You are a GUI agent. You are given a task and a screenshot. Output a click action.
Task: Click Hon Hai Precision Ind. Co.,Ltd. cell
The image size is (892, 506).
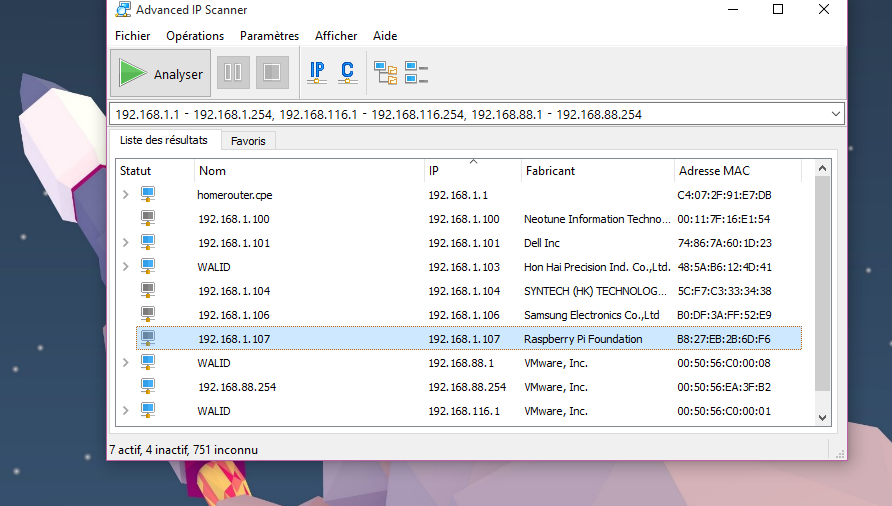point(597,267)
